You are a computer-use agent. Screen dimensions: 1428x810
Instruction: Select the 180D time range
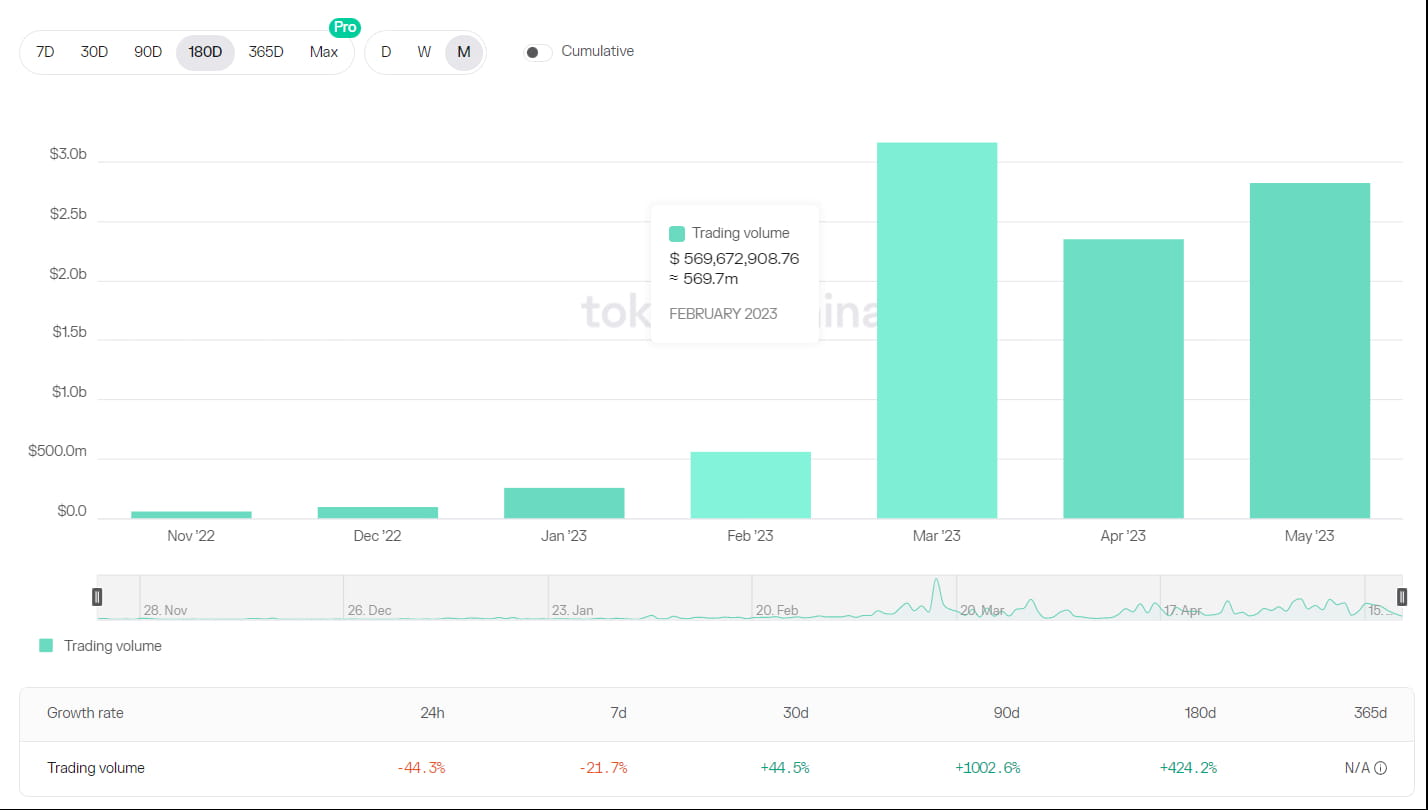click(205, 52)
